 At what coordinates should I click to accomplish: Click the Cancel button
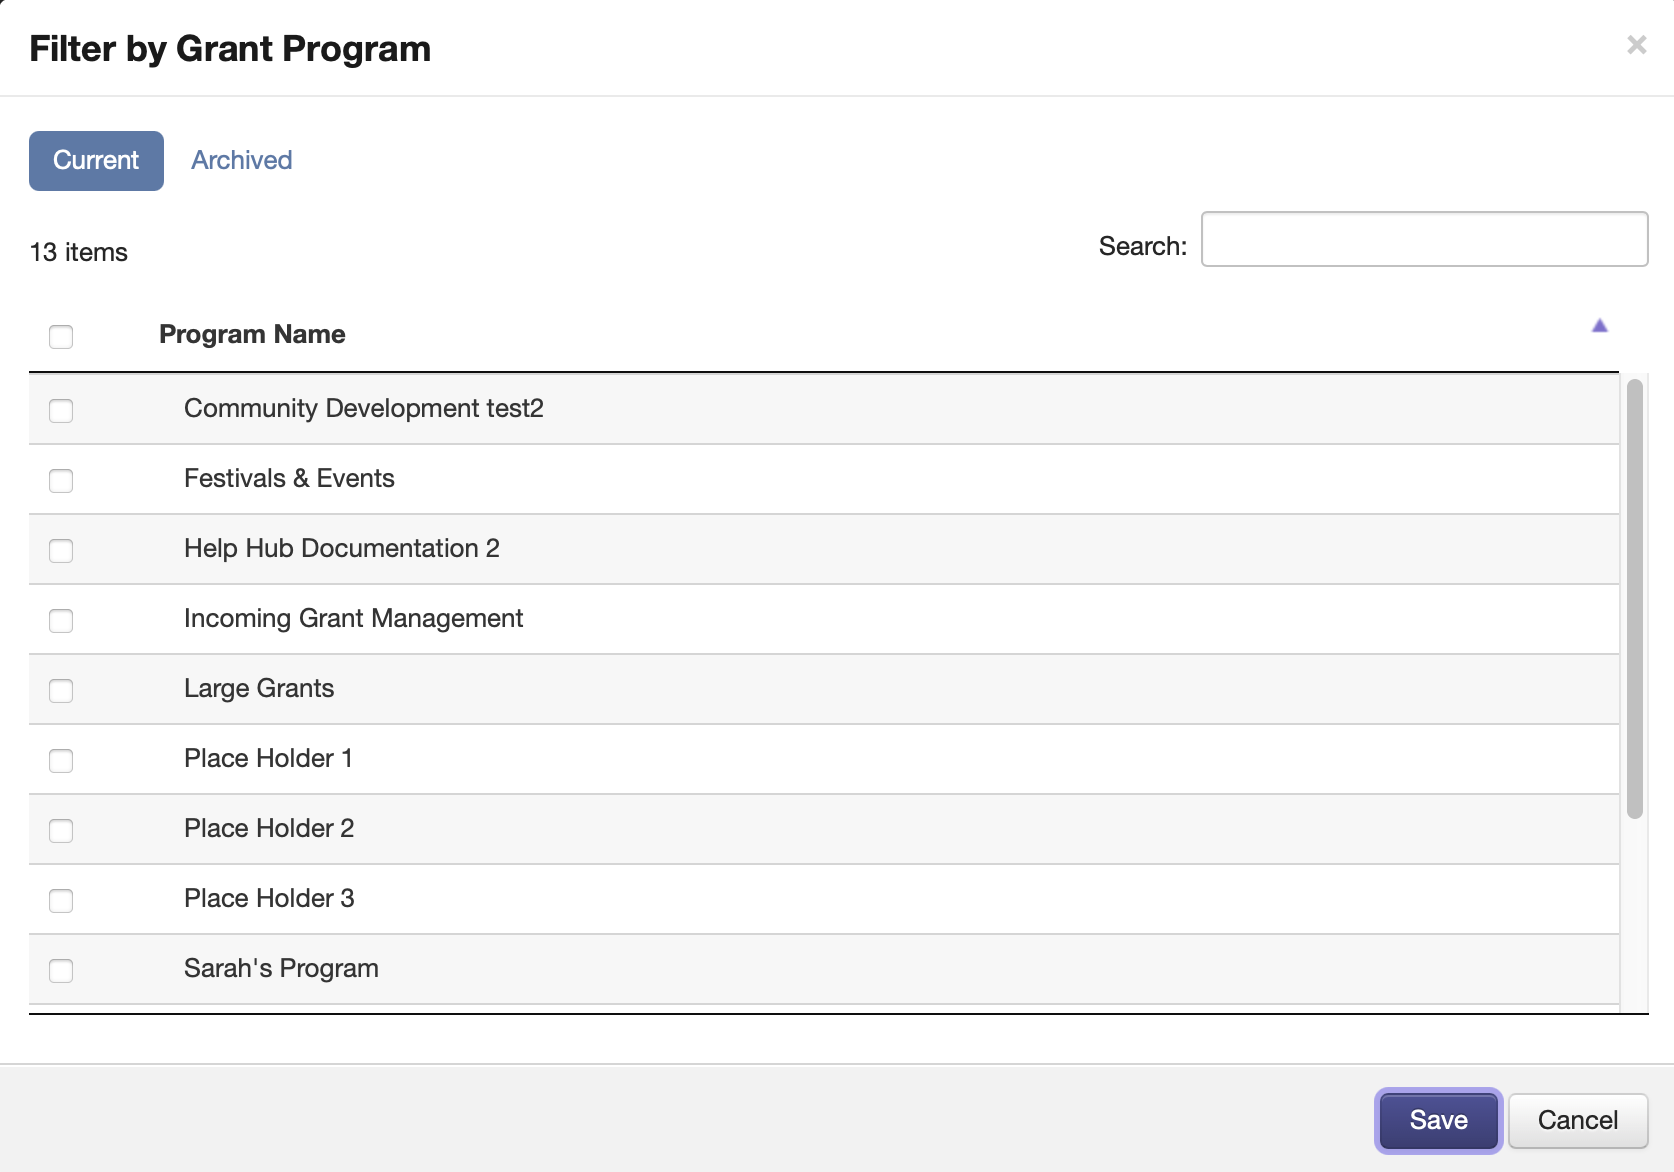pyautogui.click(x=1577, y=1120)
